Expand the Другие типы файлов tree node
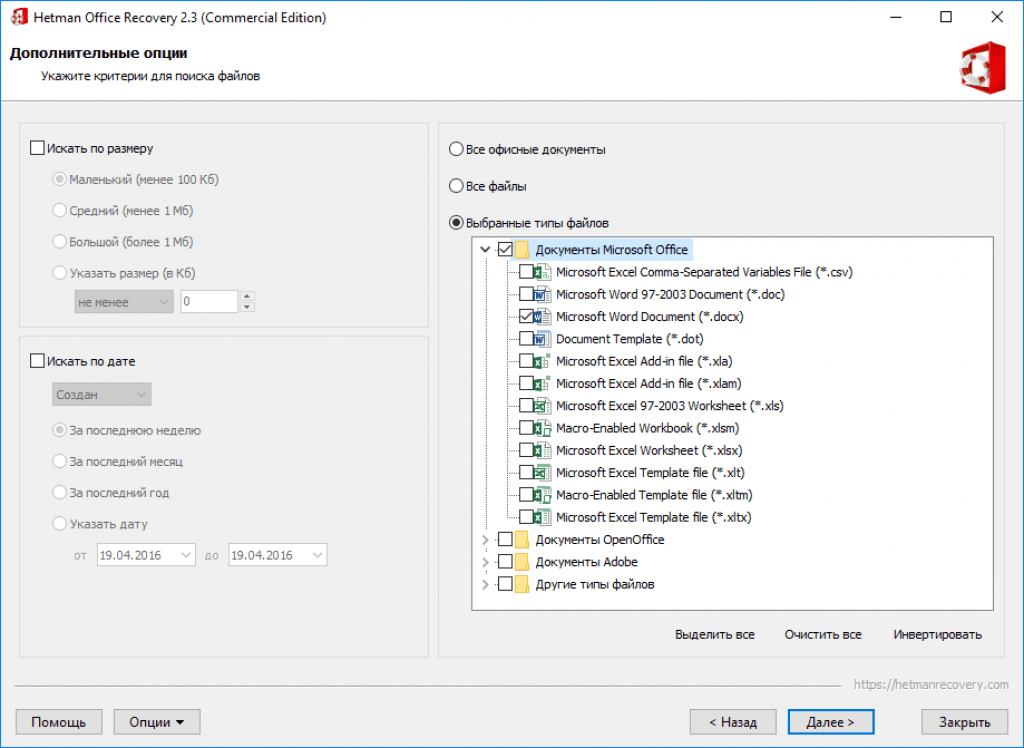This screenshot has height=748, width=1024. click(486, 584)
